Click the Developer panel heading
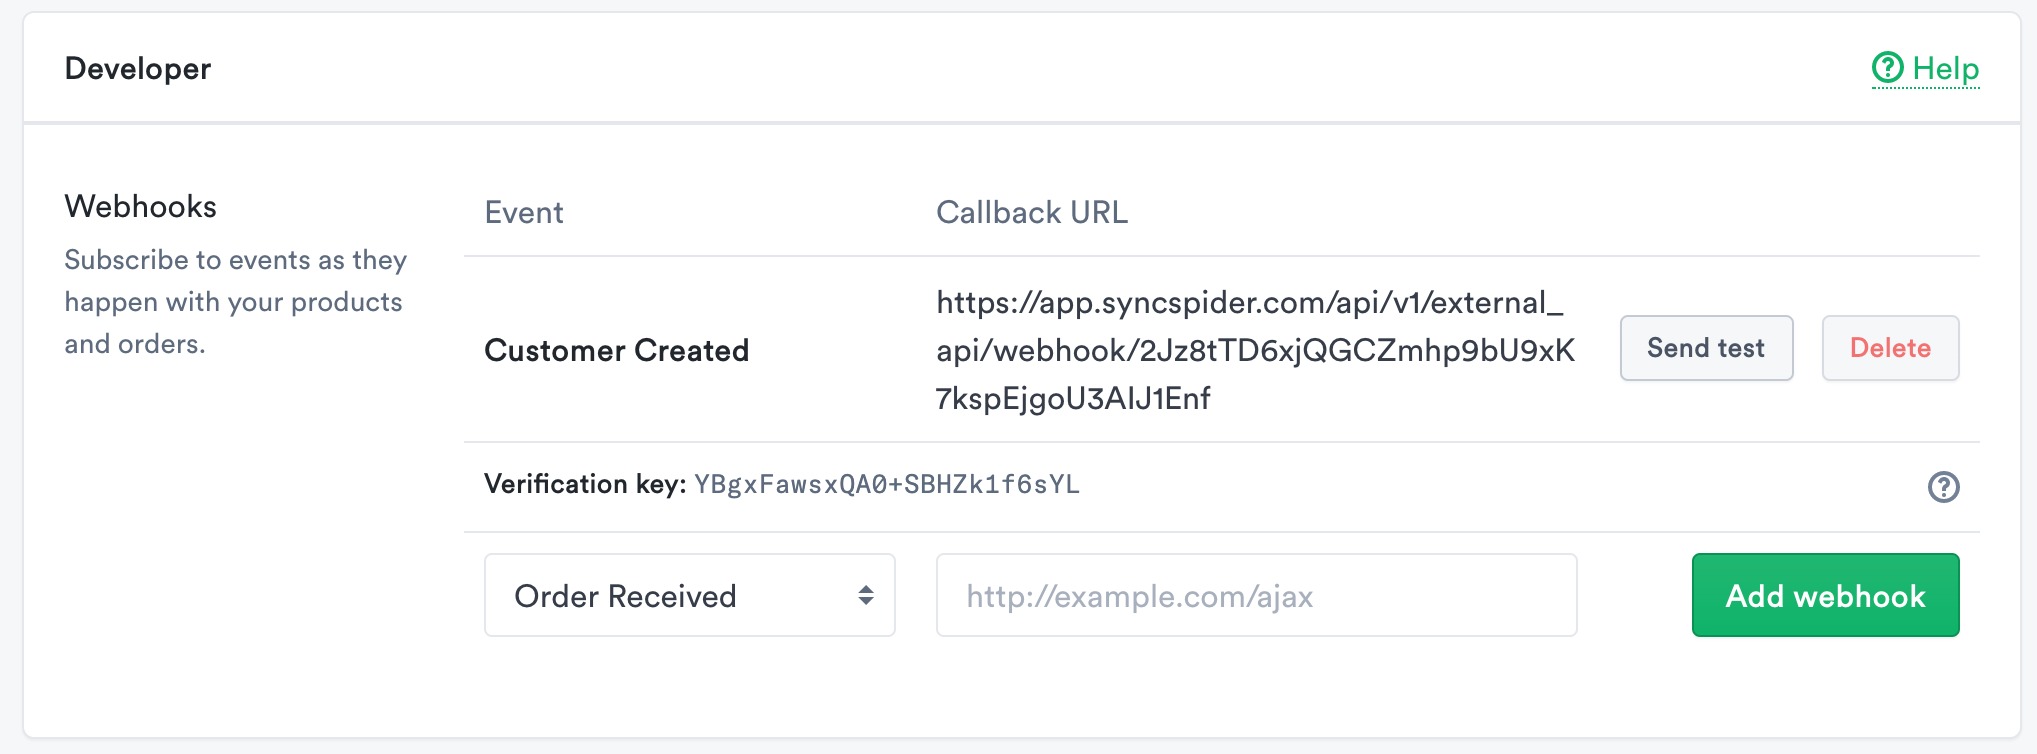Screen dimensions: 2037x754 click(x=138, y=68)
